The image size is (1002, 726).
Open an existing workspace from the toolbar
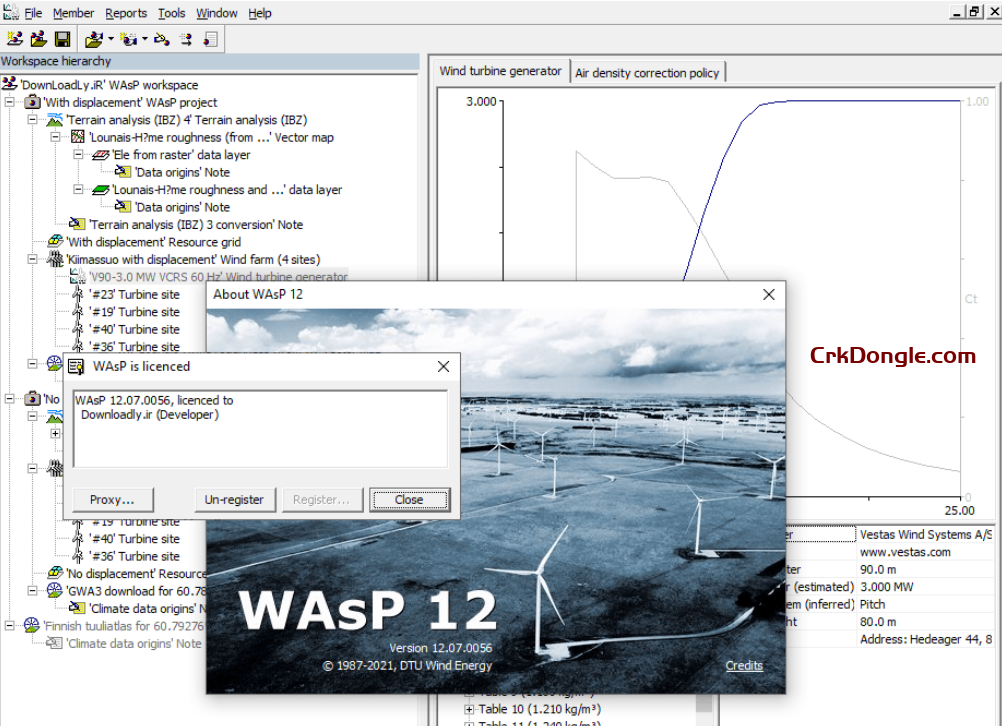click(x=38, y=37)
